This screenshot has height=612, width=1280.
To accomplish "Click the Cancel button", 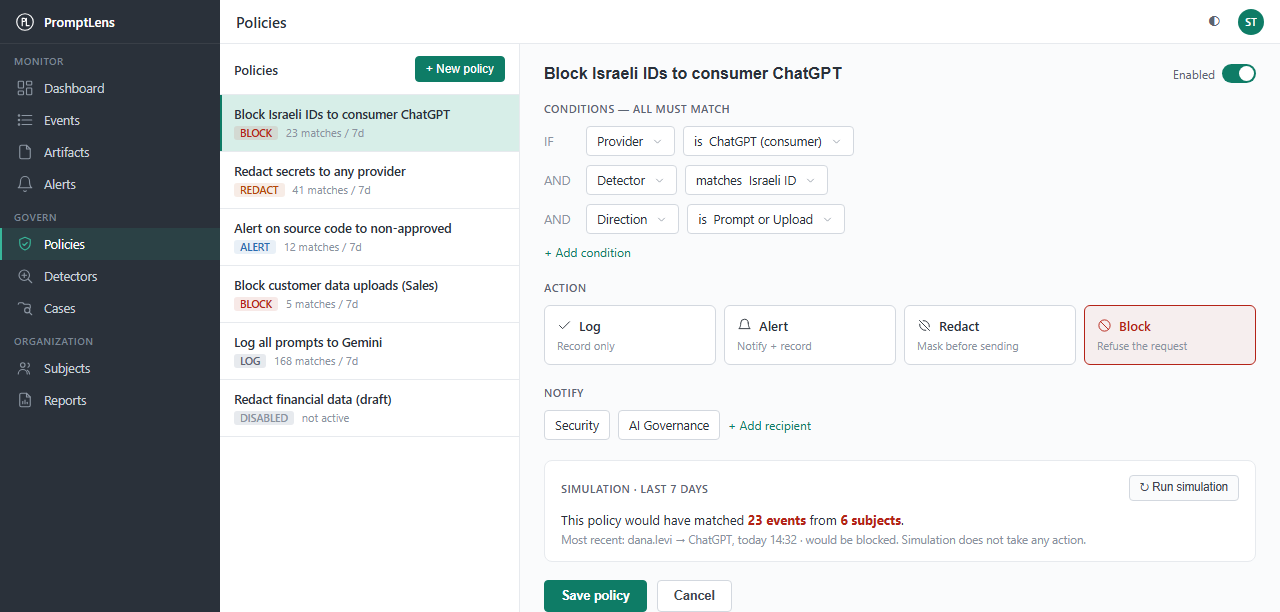I will [694, 595].
